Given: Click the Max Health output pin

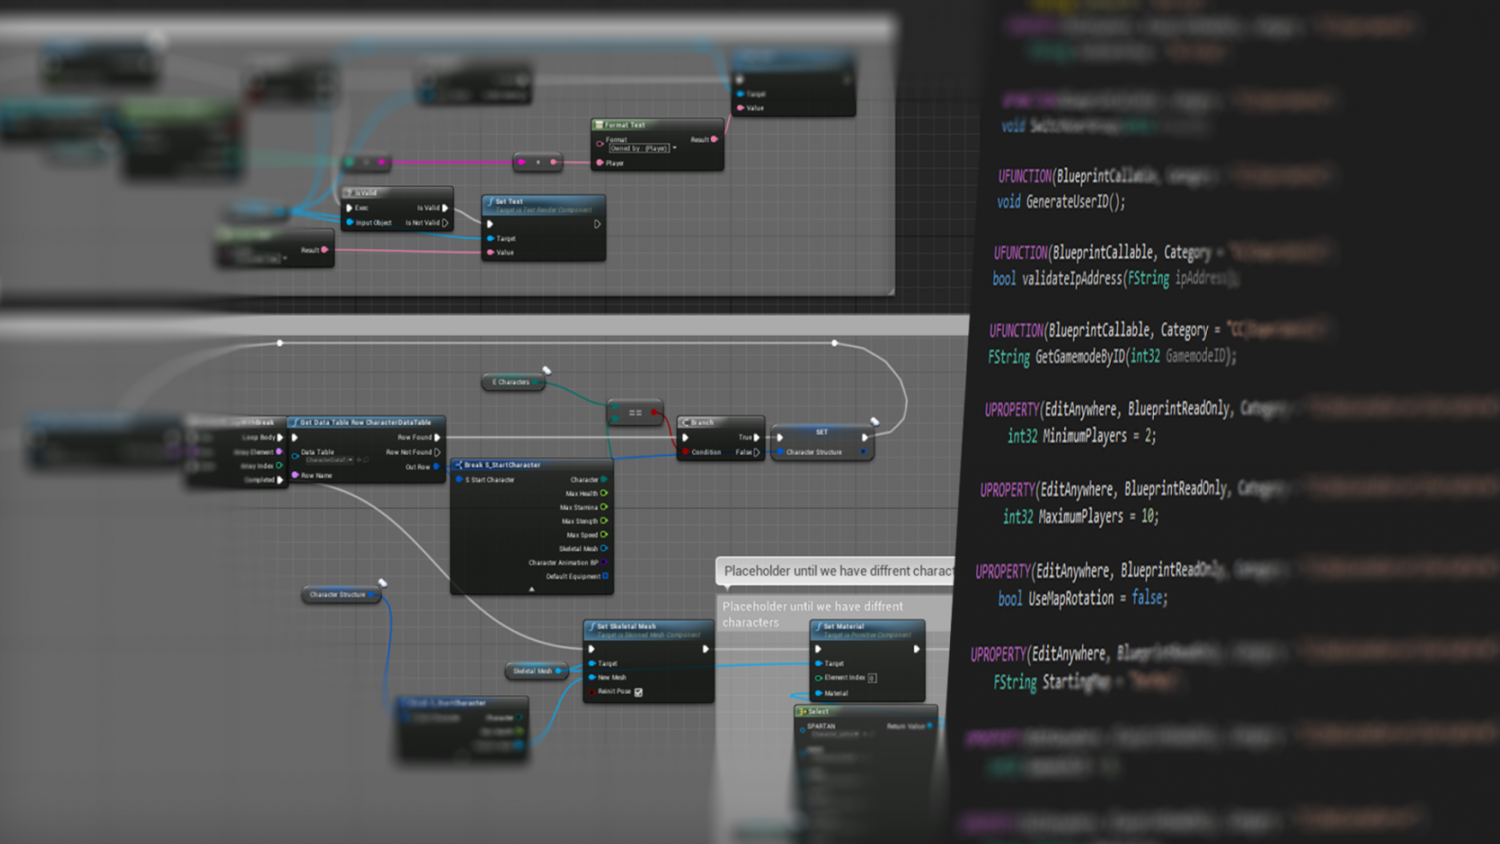Looking at the screenshot, I should [x=604, y=493].
